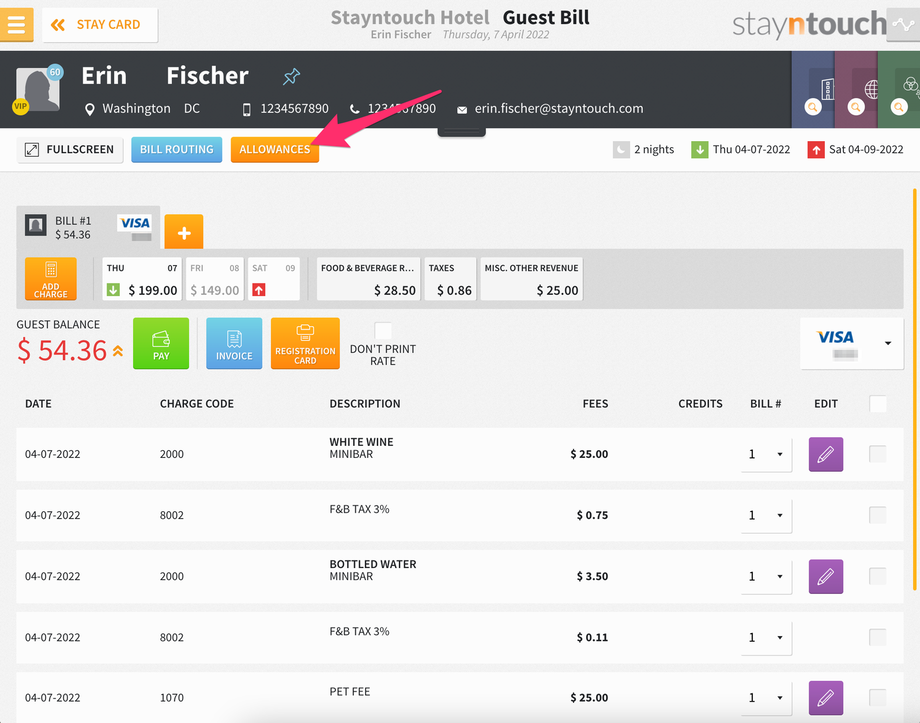Click the green arrival date arrow icon
Image resolution: width=920 pixels, height=723 pixels.
(x=699, y=150)
